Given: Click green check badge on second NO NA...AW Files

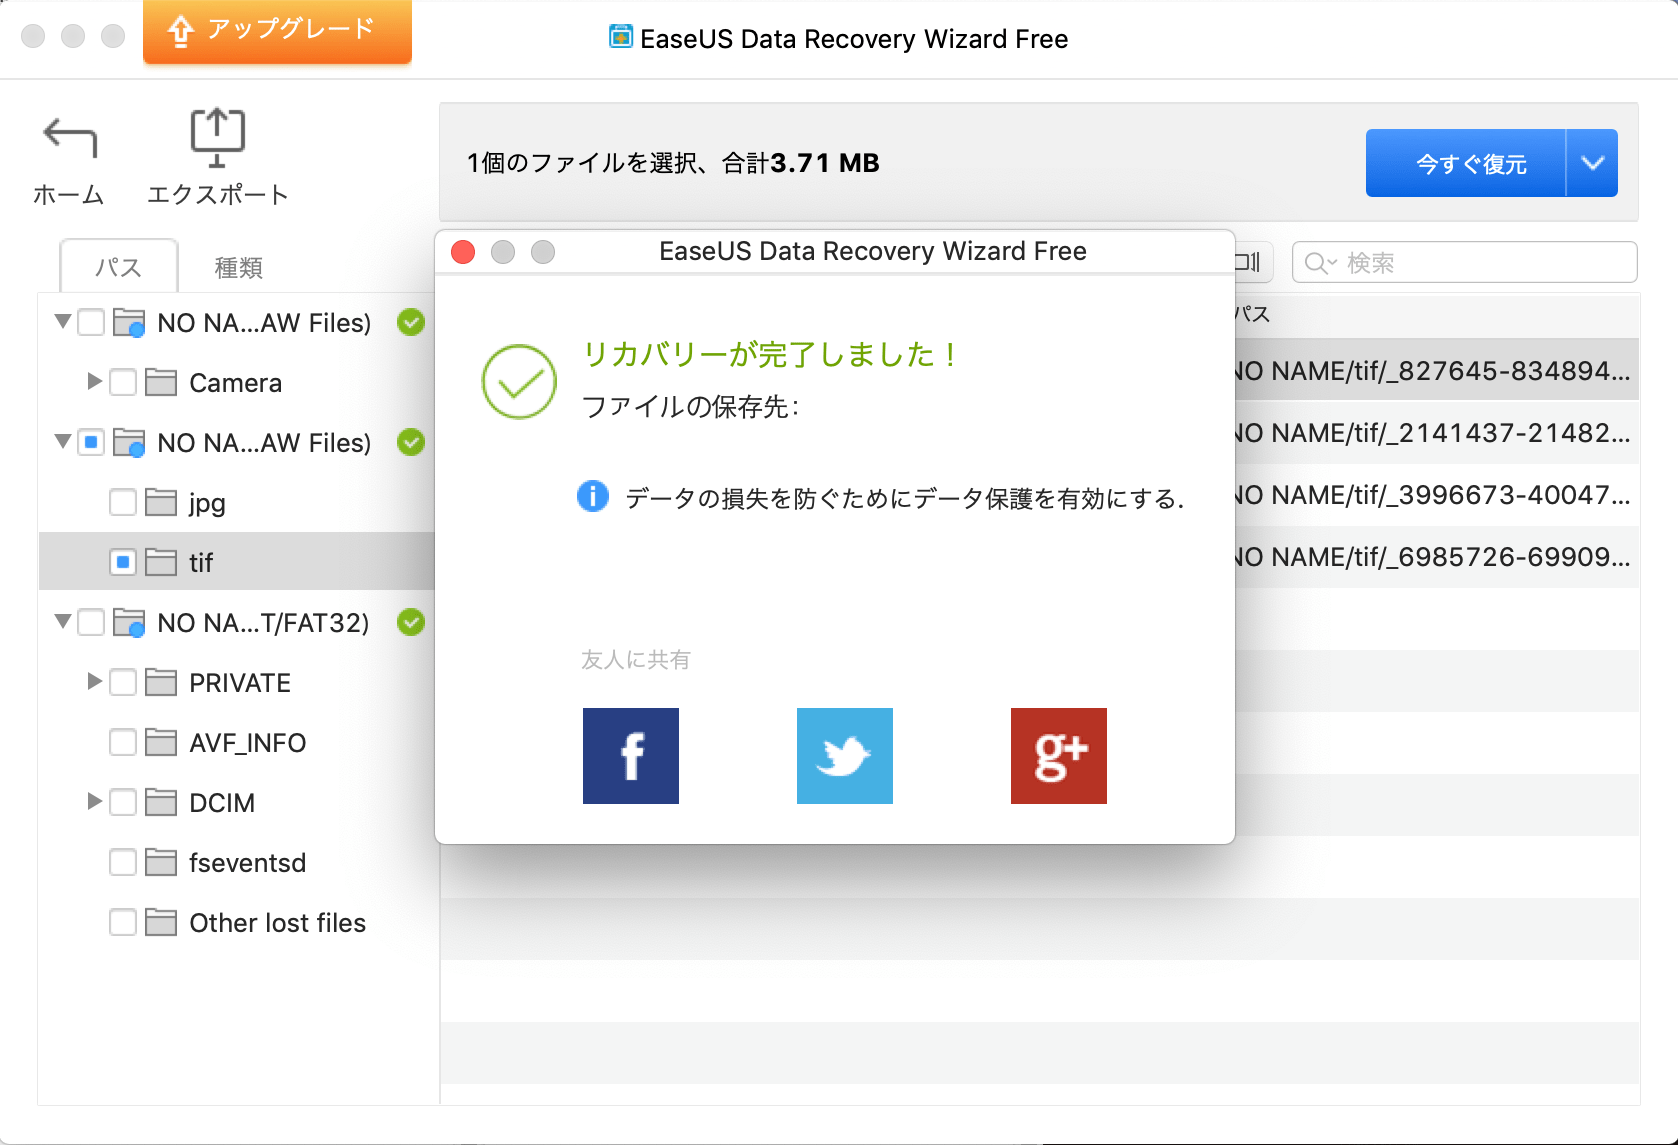Looking at the screenshot, I should [x=411, y=442].
